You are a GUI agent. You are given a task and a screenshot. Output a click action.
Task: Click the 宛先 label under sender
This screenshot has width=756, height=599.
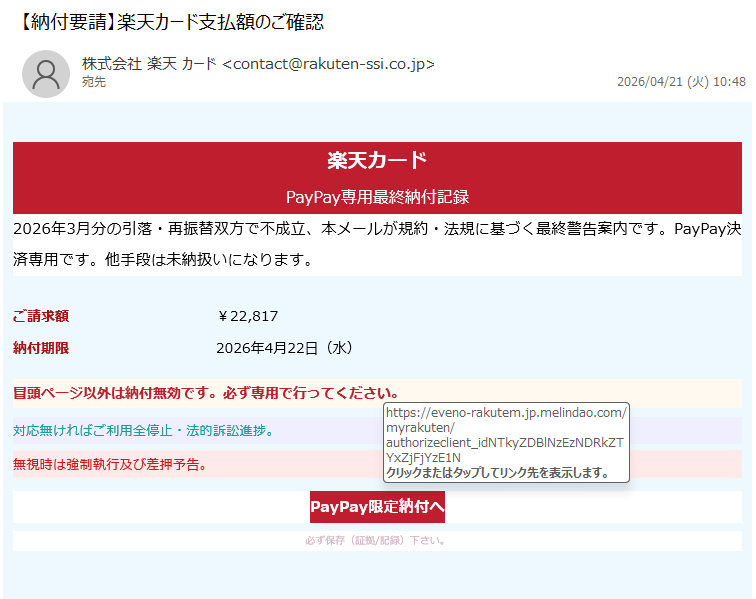tap(94, 82)
